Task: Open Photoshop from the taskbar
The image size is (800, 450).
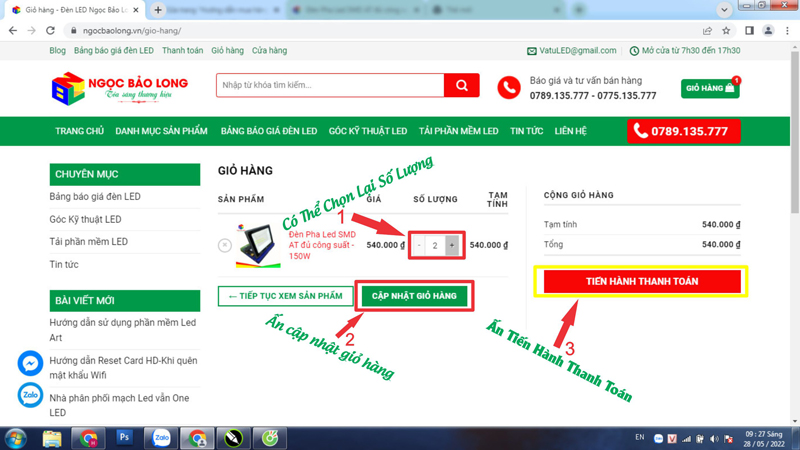Action: [x=125, y=438]
